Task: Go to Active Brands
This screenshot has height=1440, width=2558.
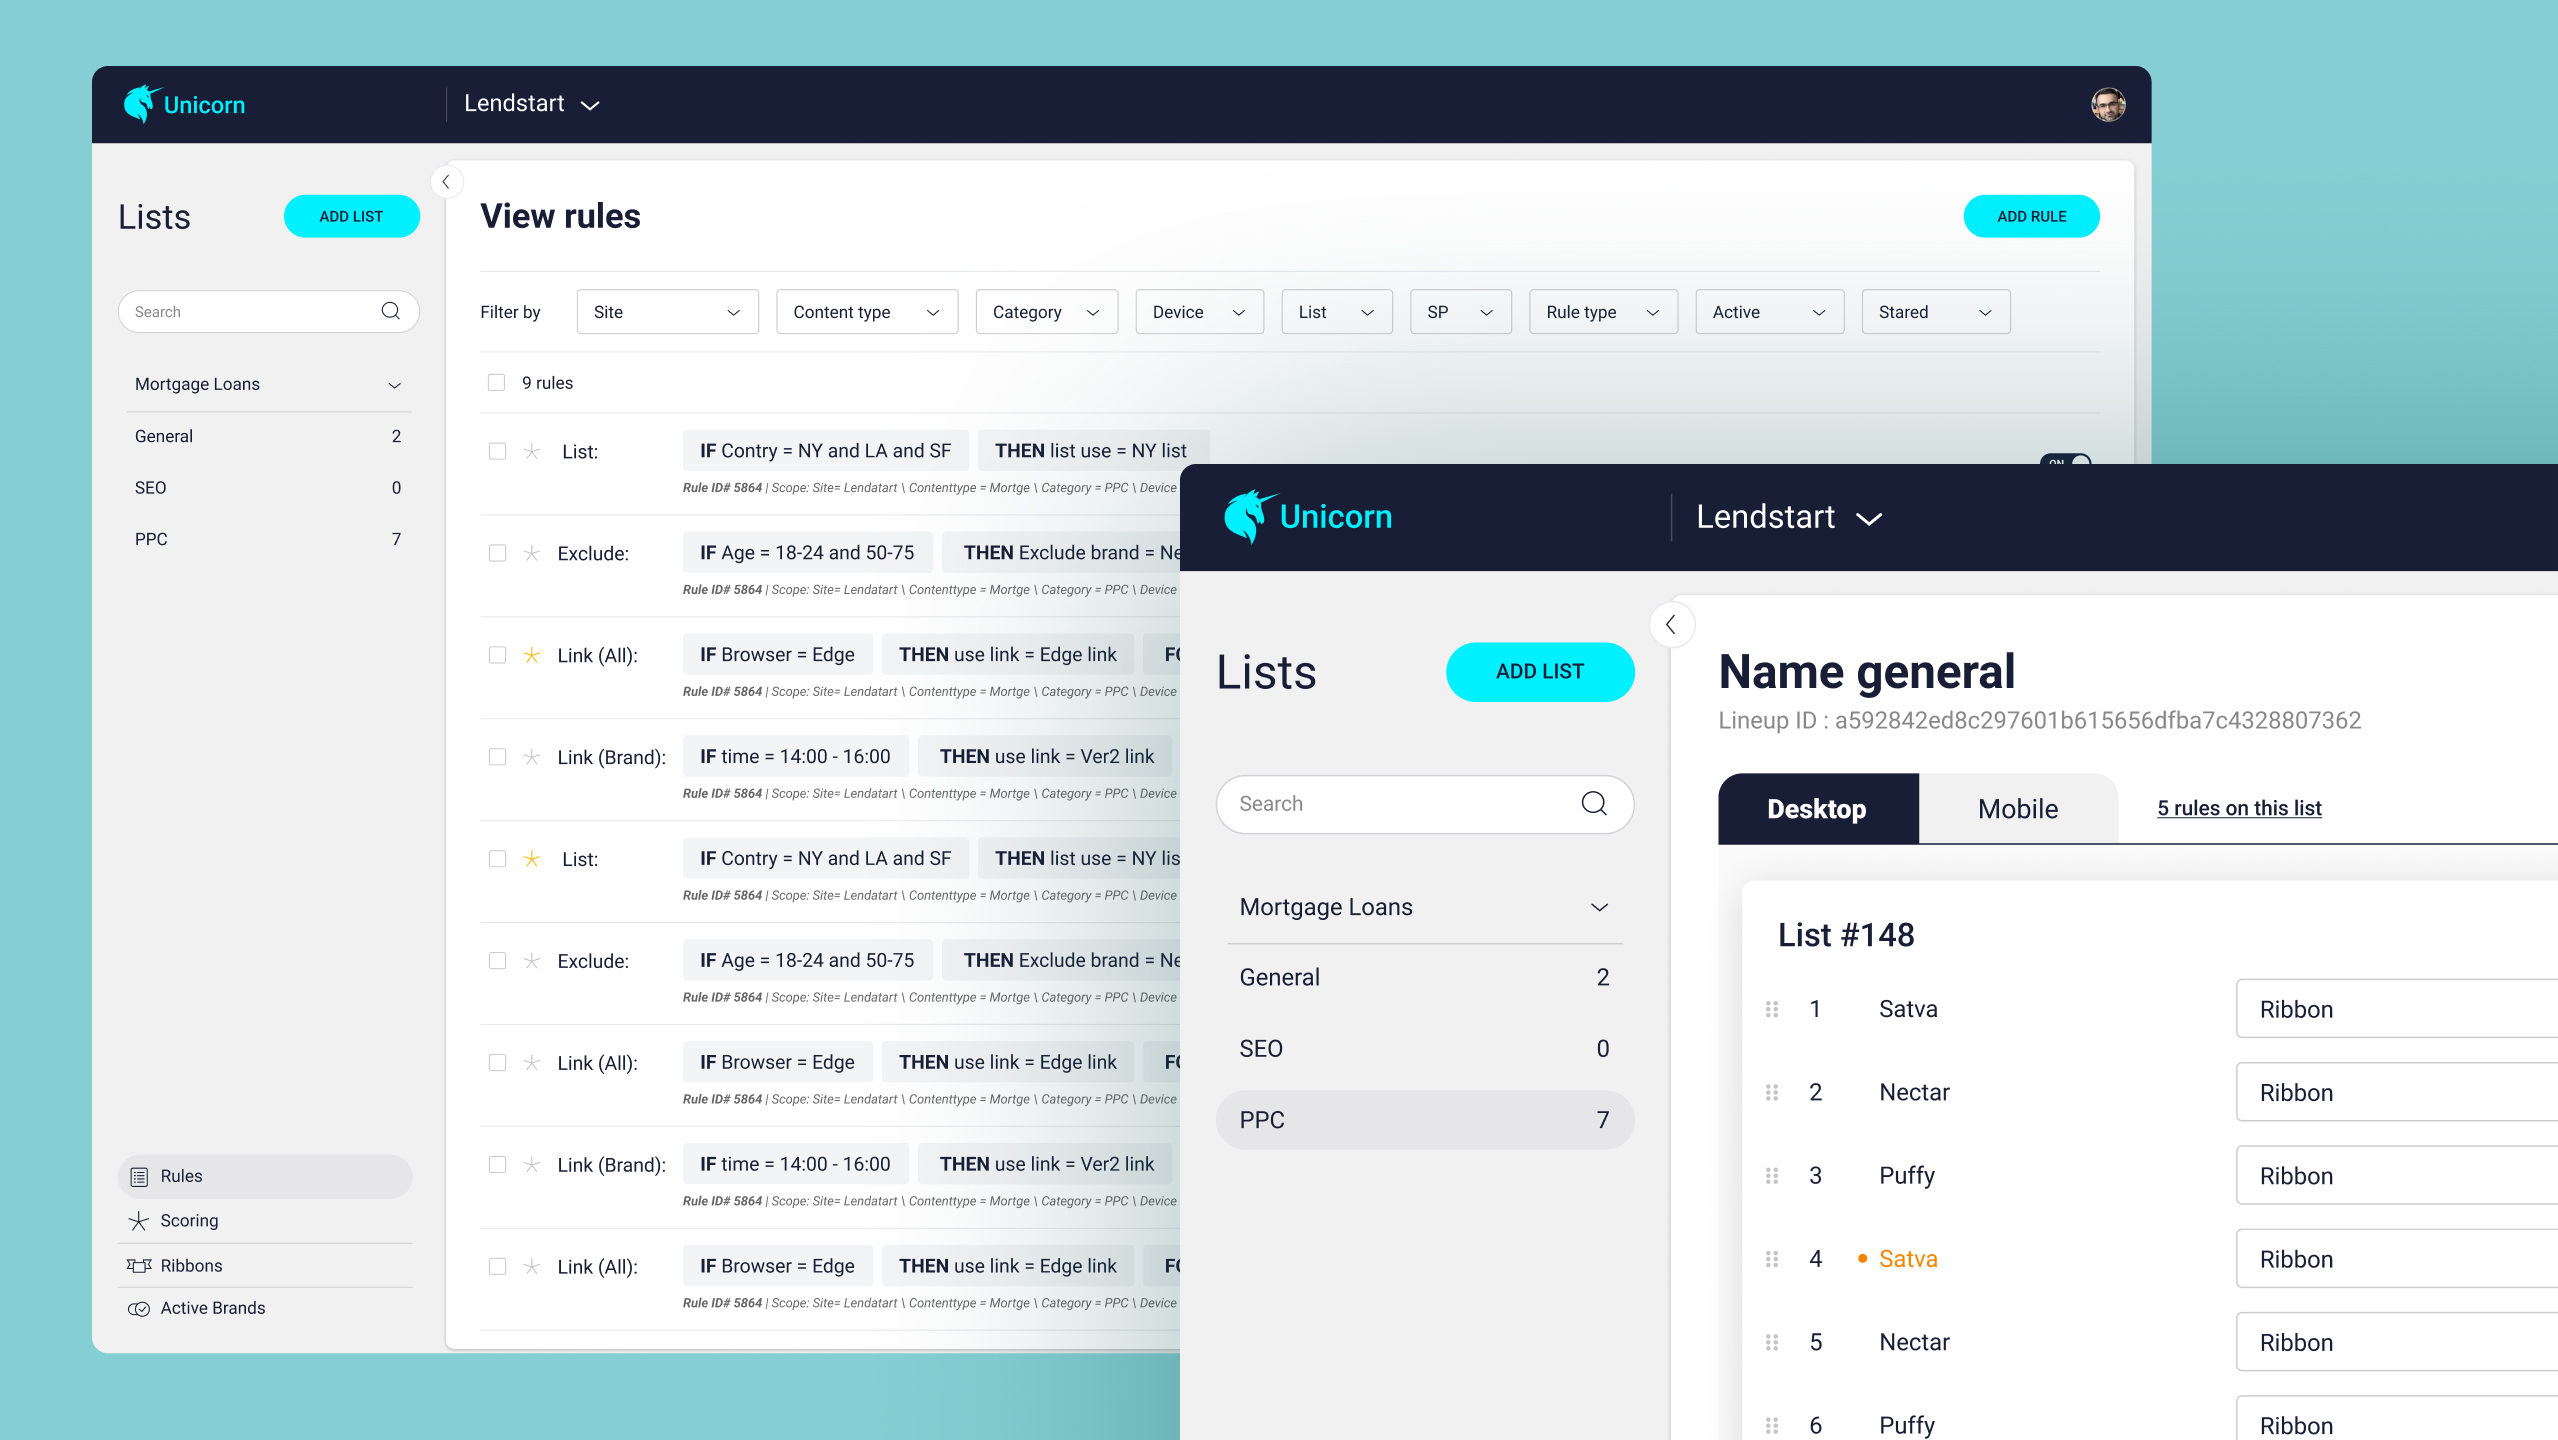Action: [212, 1308]
